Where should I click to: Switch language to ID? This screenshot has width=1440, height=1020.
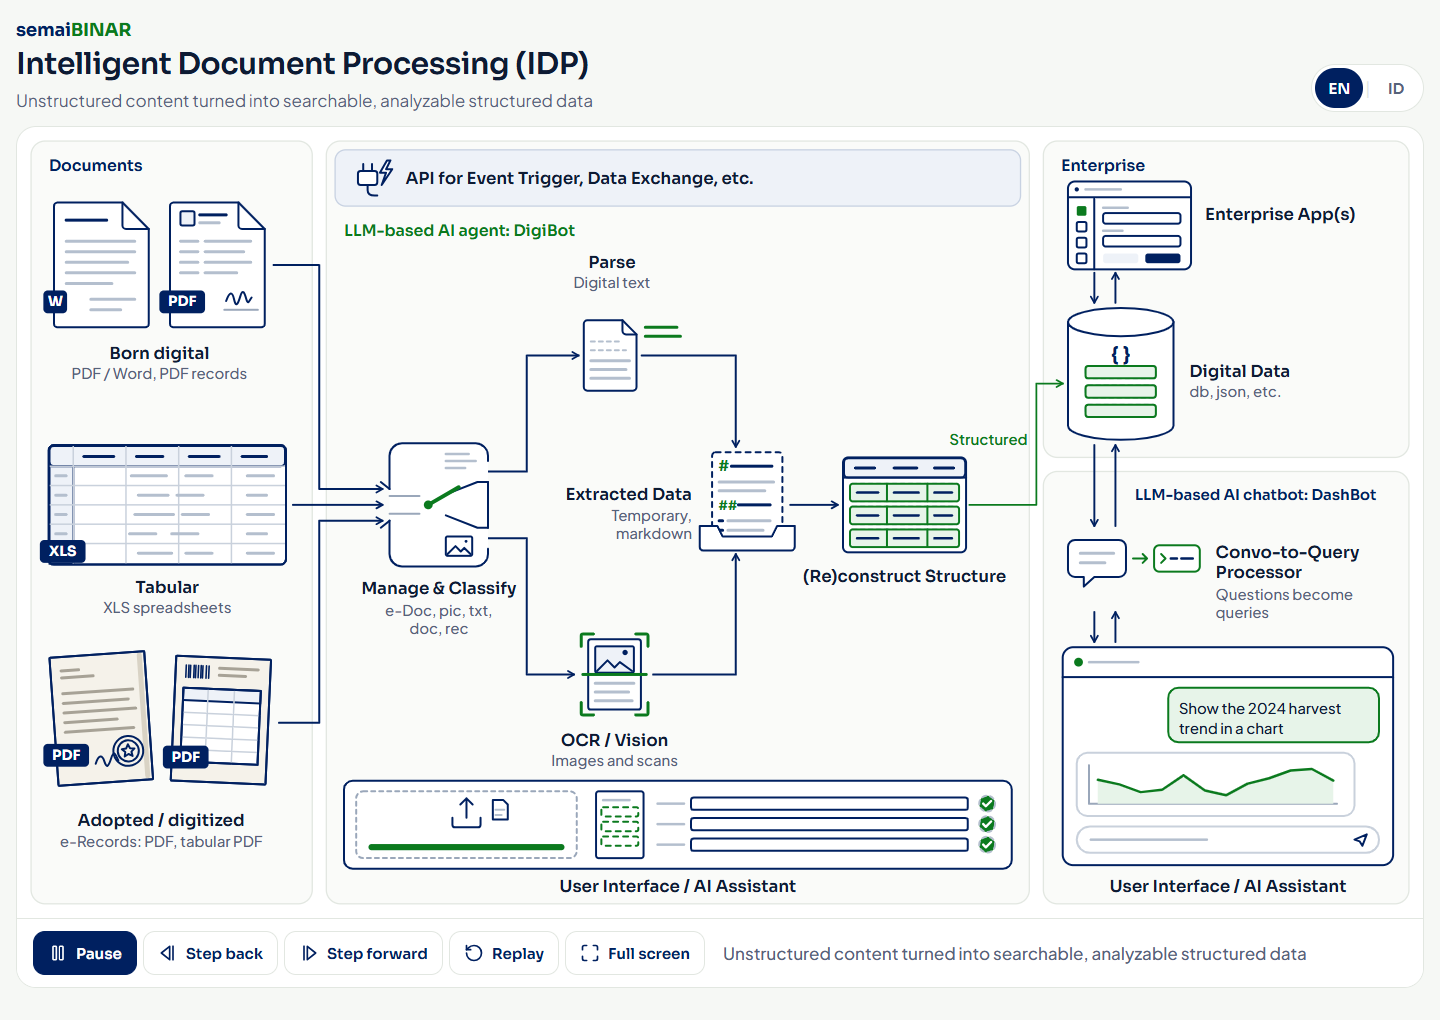tap(1396, 88)
